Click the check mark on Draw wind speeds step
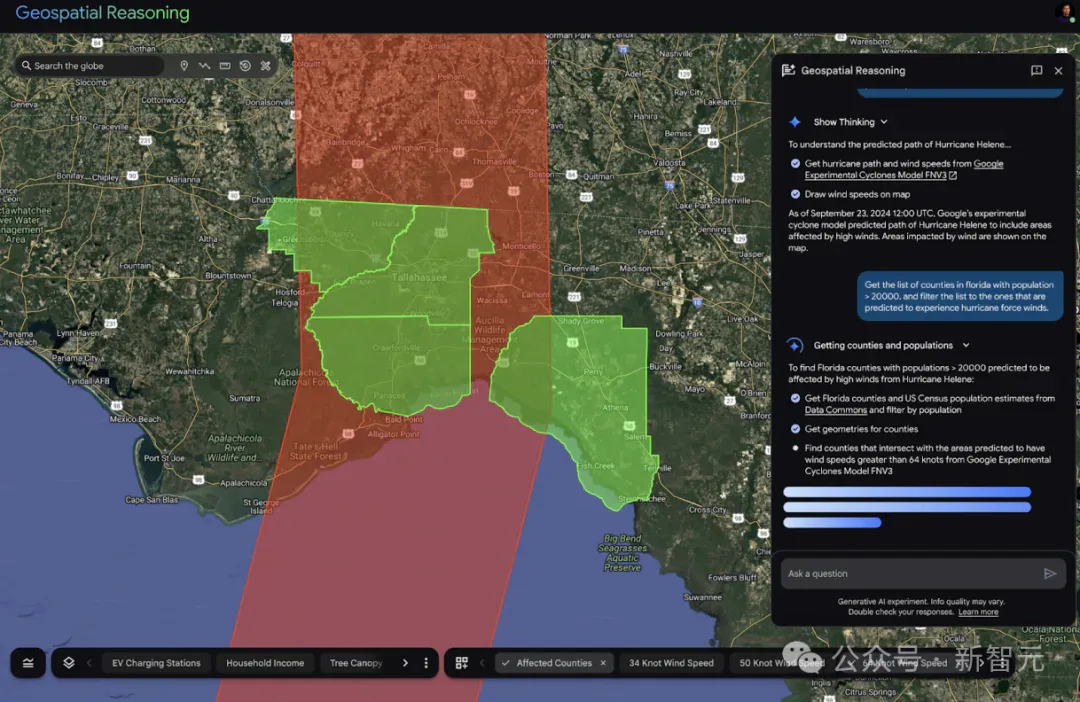 click(796, 194)
